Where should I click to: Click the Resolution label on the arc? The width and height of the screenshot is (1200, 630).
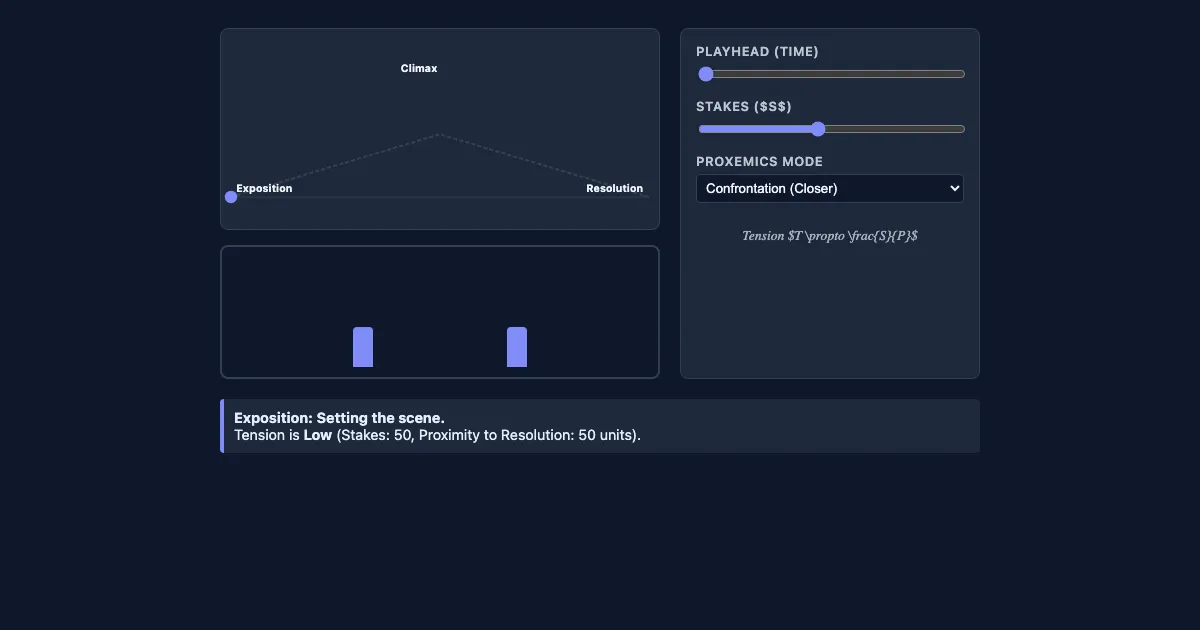[614, 189]
